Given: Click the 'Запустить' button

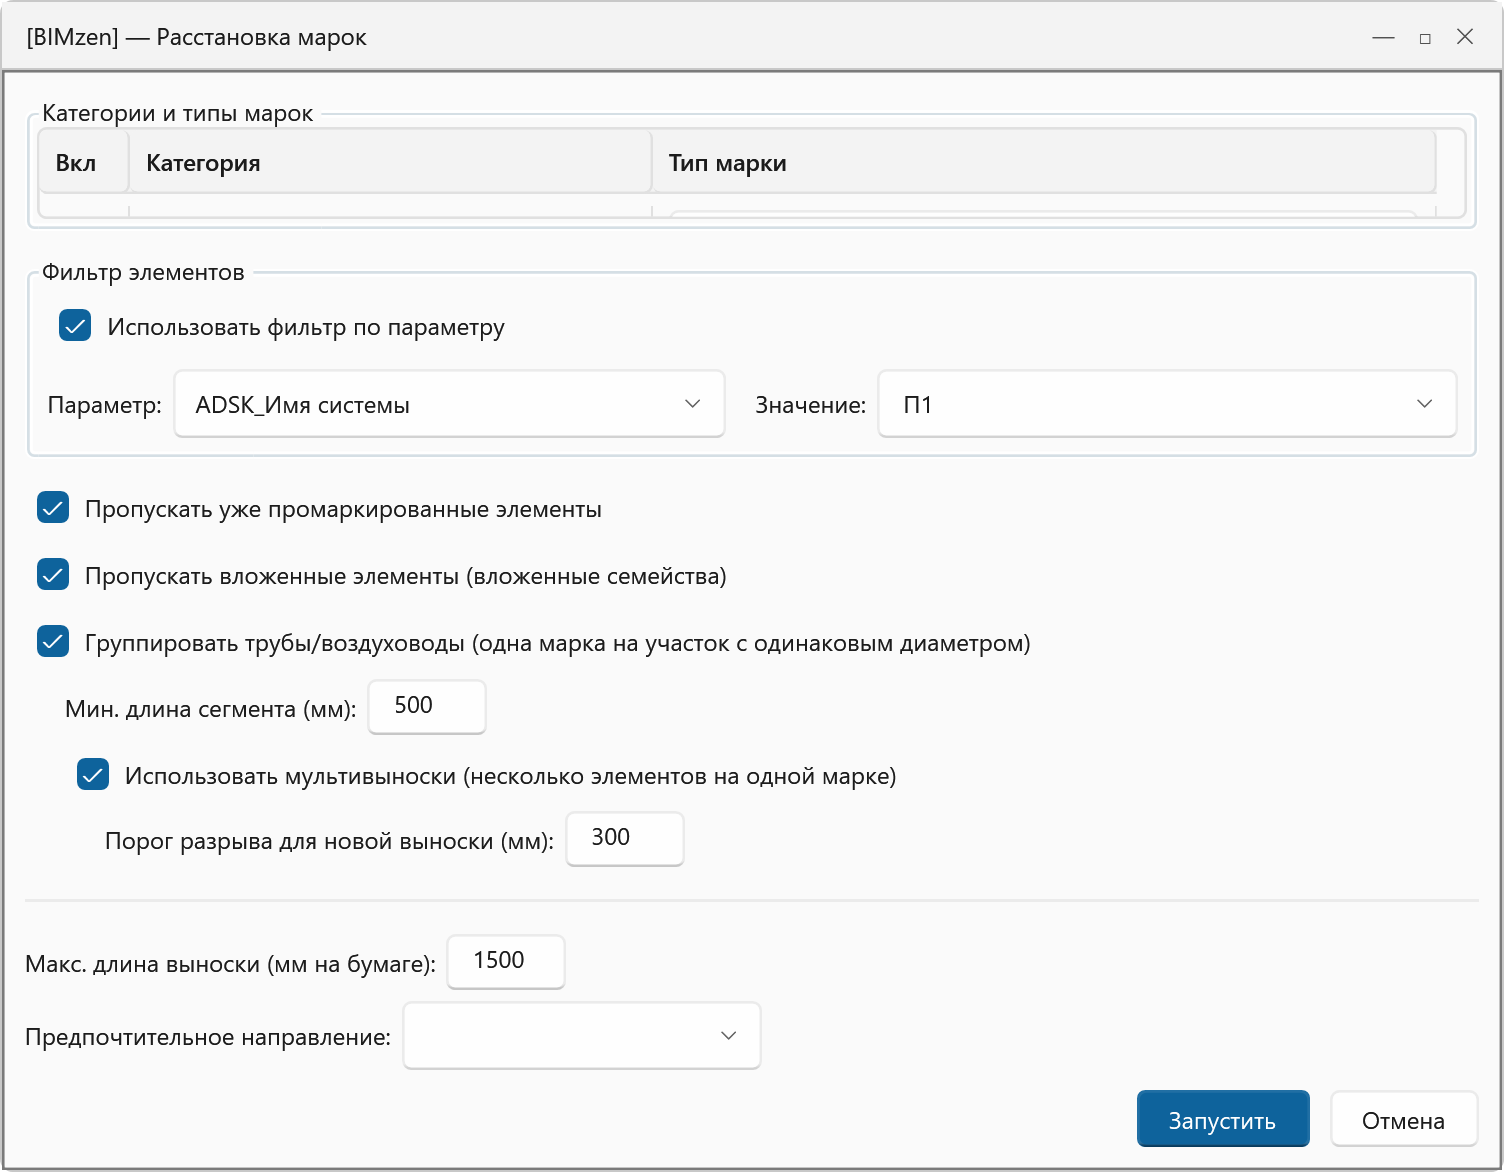Looking at the screenshot, I should coord(1223,1119).
